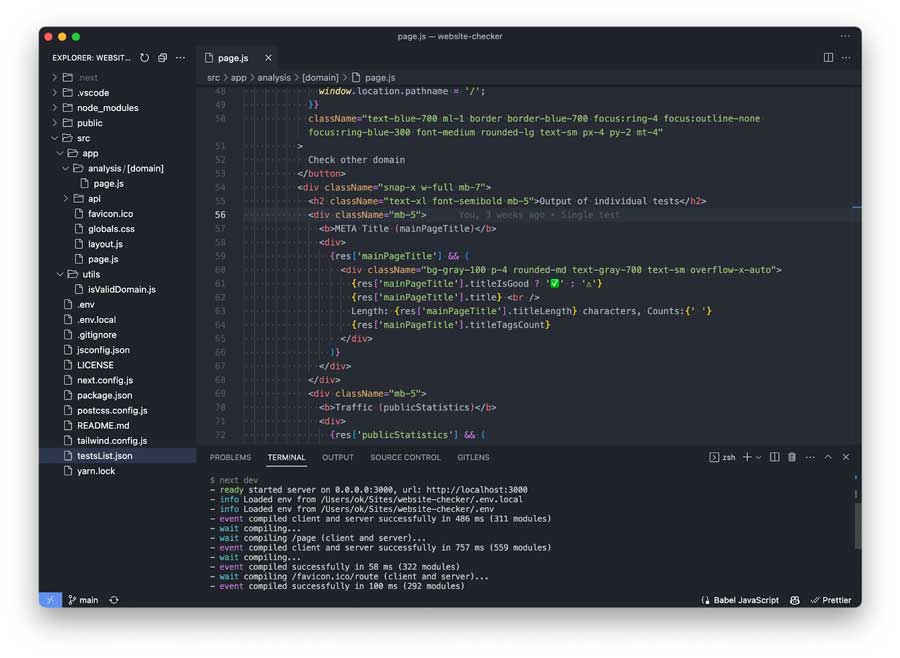The width and height of the screenshot is (900, 658).
Task: Maximize the terminal panel with chevron up
Action: [828, 457]
